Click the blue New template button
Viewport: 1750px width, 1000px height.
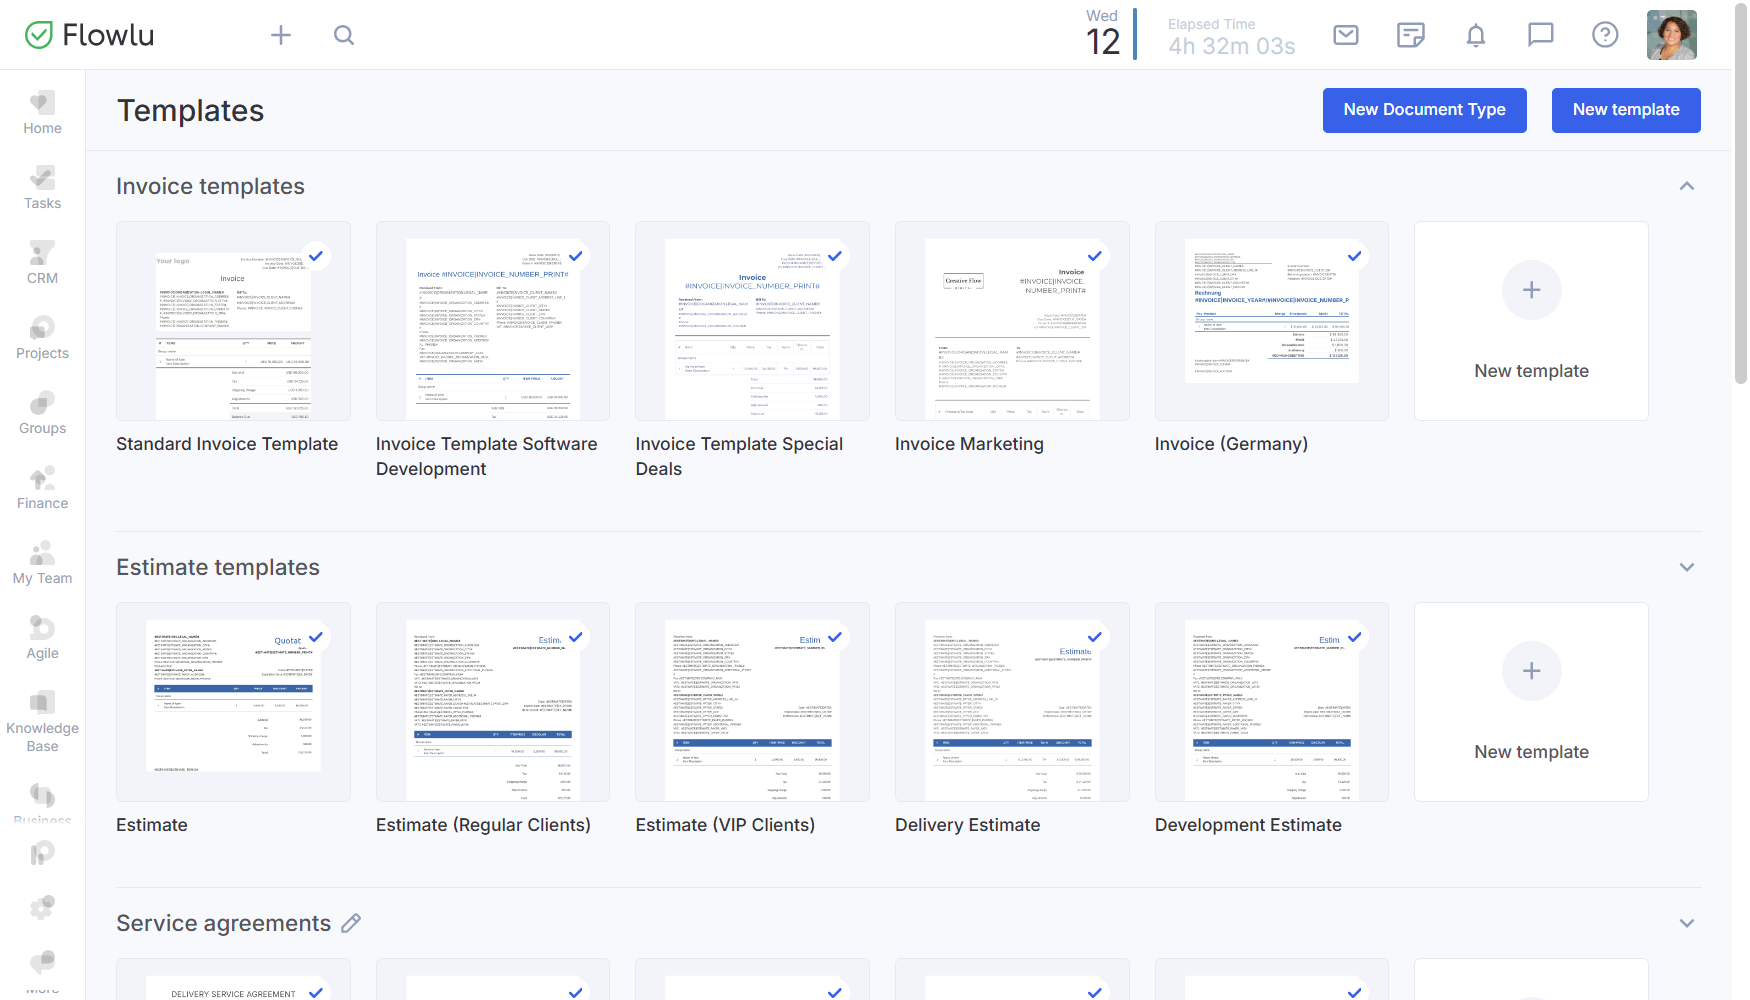click(x=1626, y=110)
